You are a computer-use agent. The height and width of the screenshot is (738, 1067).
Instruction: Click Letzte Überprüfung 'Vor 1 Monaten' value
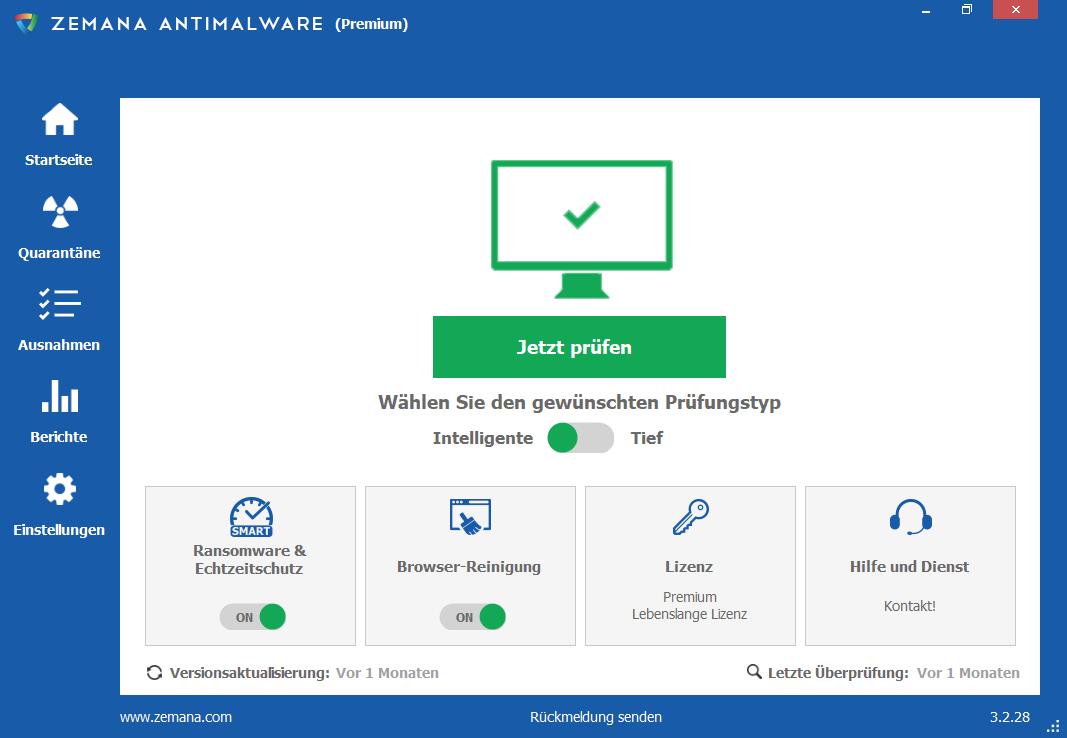click(x=968, y=673)
